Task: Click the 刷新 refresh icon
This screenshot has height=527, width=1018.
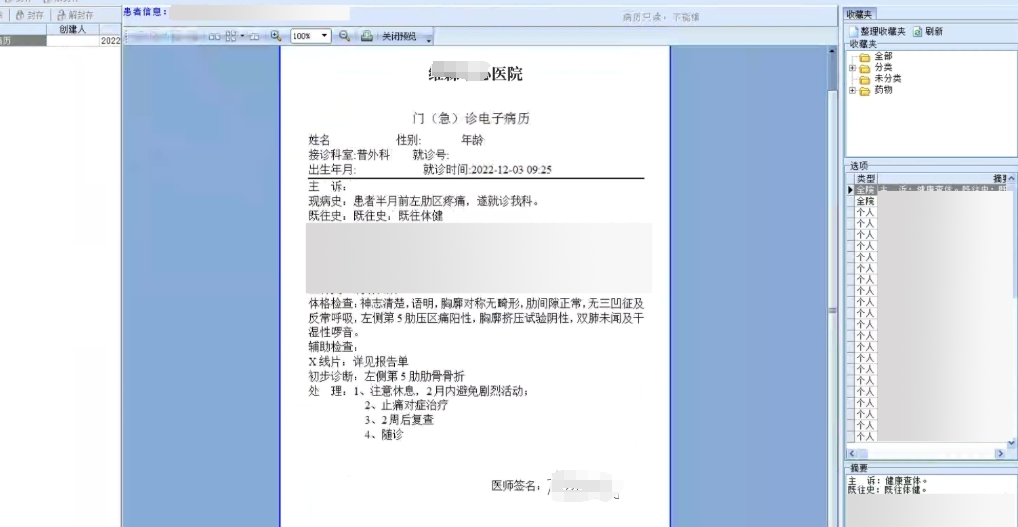Action: point(918,32)
